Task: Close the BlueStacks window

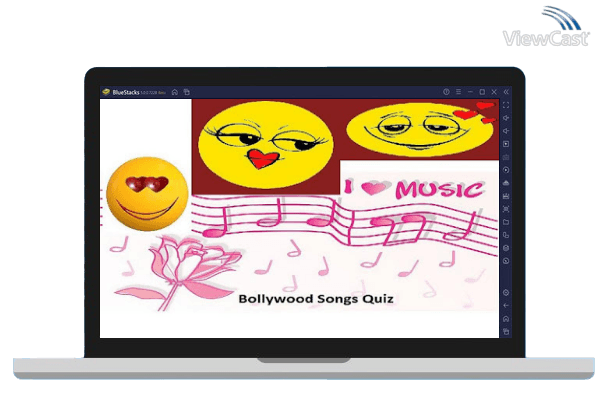Action: 494,92
